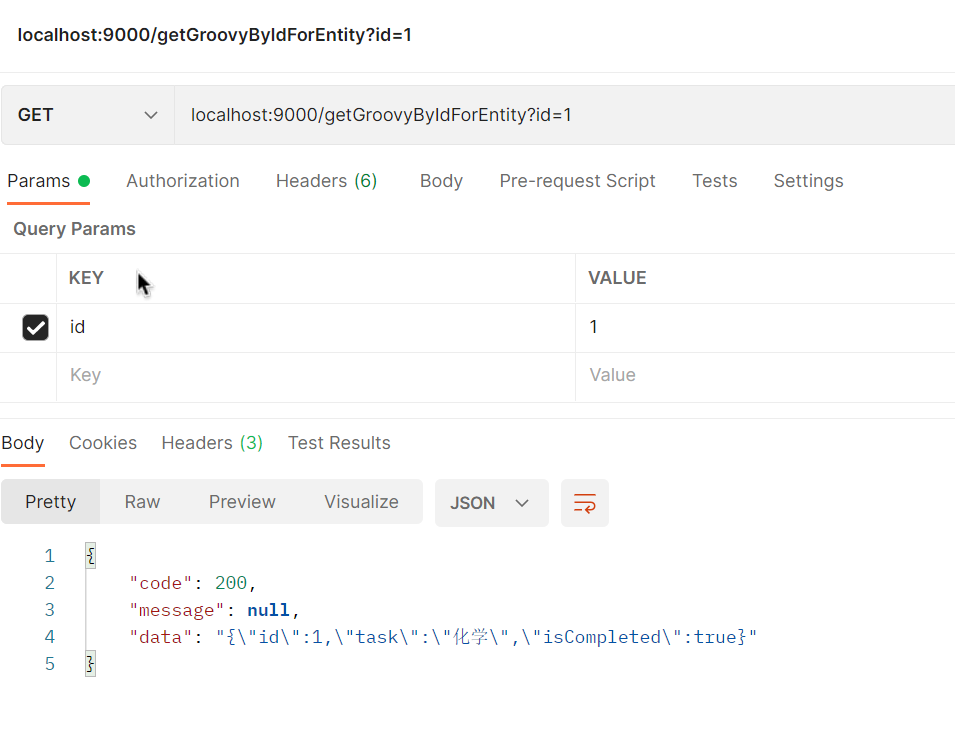Select the request Body tab
Viewport: 955px width, 743px height.
[x=441, y=181]
